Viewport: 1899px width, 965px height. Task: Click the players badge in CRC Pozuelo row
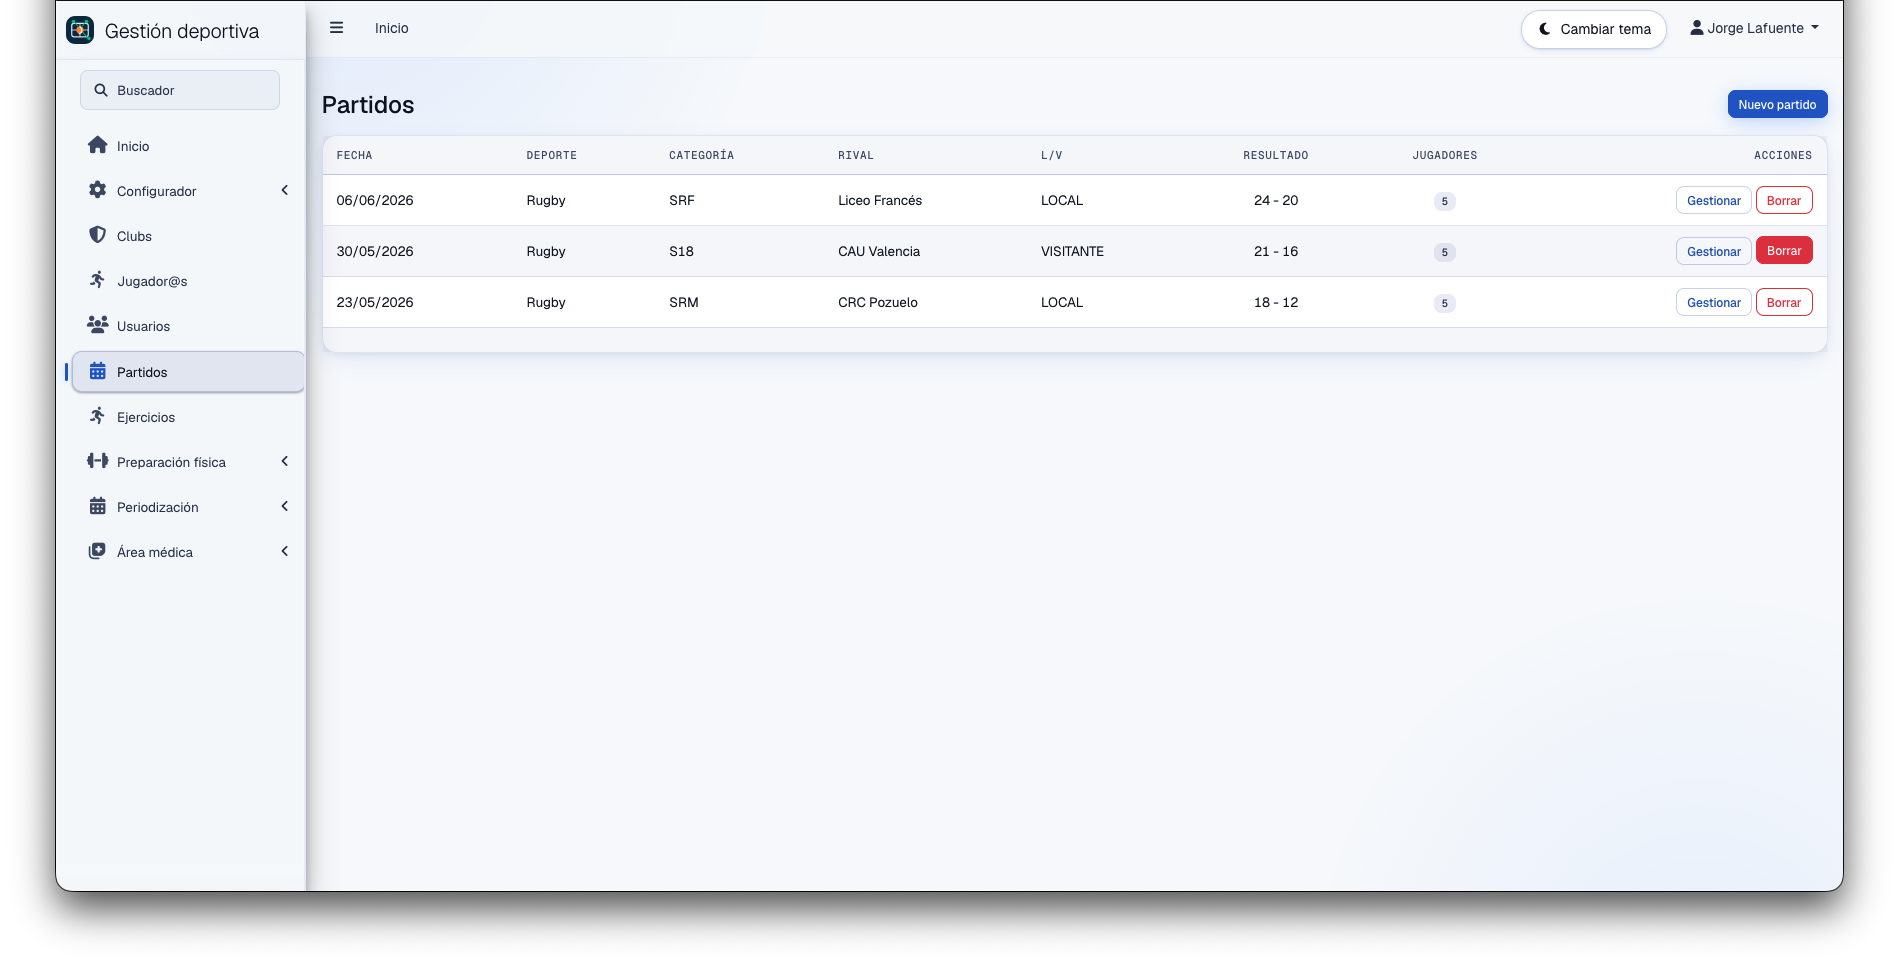tap(1444, 303)
